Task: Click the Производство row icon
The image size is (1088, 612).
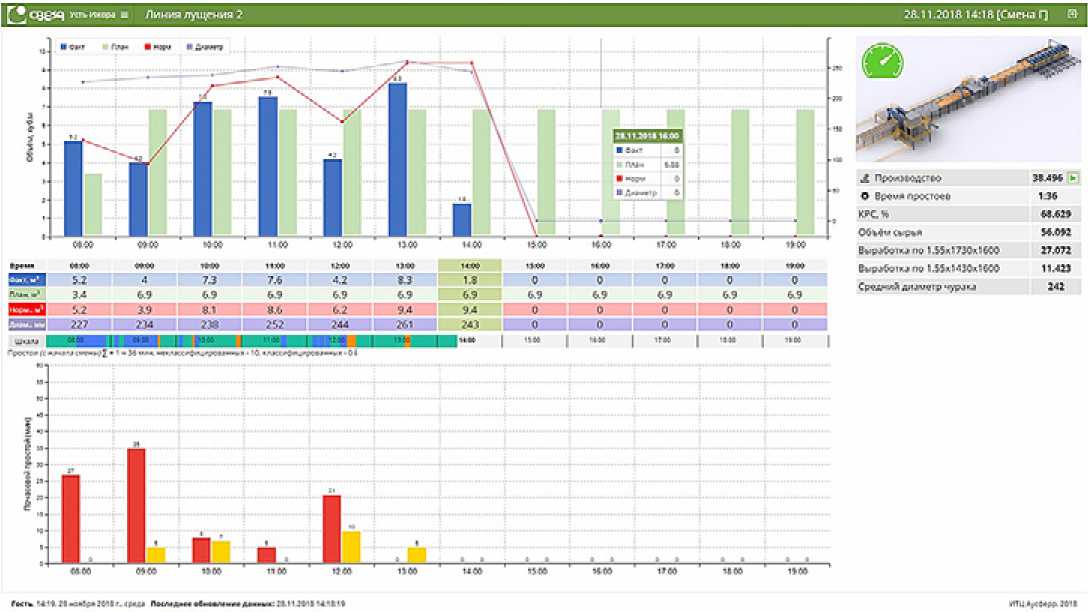Action: (x=865, y=178)
